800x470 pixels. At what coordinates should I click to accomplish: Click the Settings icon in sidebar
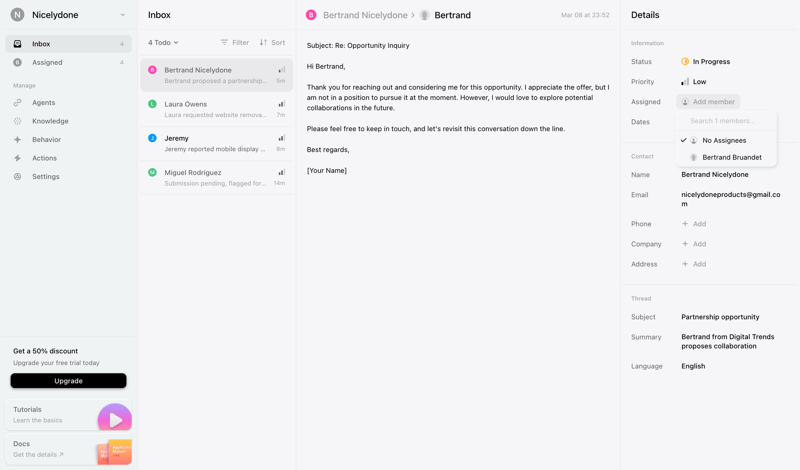(x=17, y=177)
